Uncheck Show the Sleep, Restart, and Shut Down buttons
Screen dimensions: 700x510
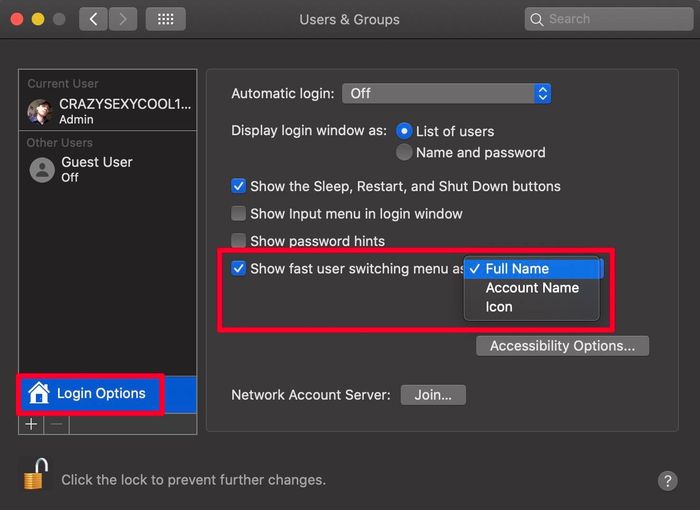pyautogui.click(x=238, y=186)
